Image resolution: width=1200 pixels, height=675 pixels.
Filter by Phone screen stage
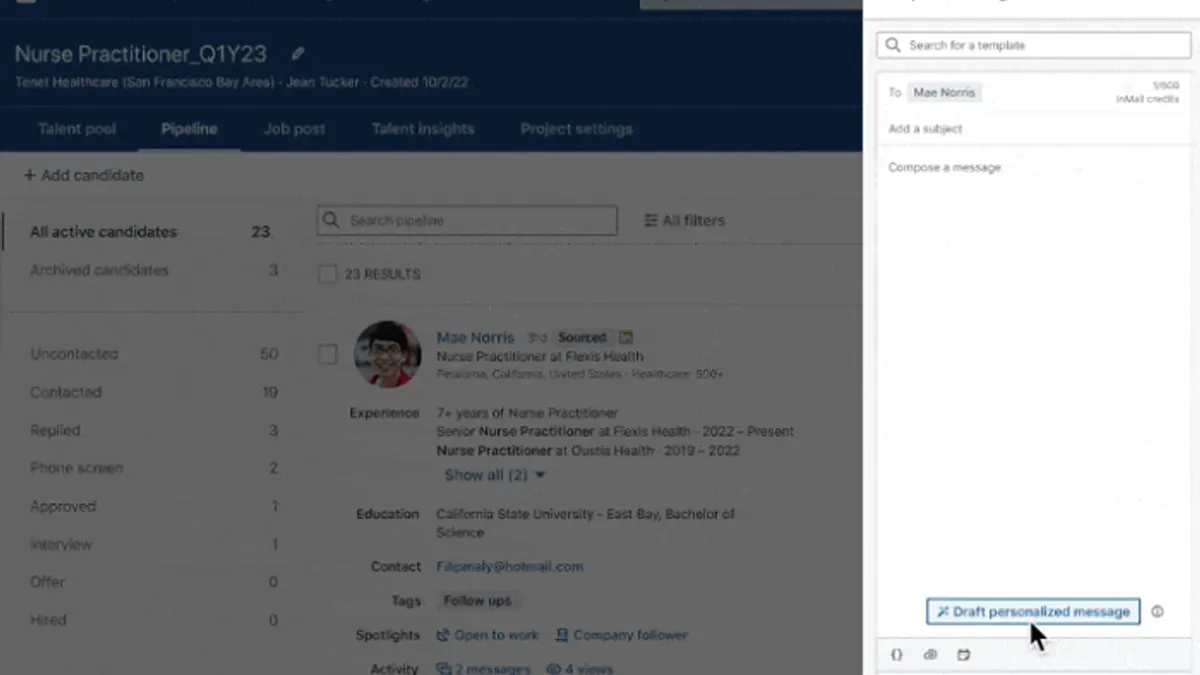[x=153, y=468]
